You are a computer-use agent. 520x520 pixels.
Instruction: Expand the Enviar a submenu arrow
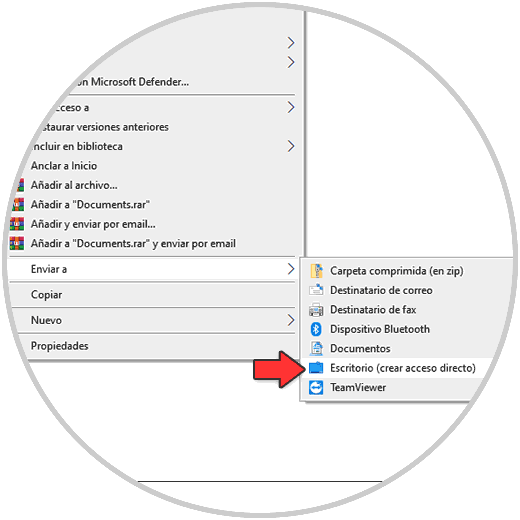(x=291, y=269)
